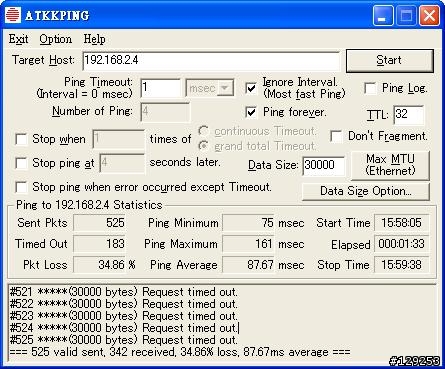Click the Stop Time value 15:59:38

click(402, 265)
